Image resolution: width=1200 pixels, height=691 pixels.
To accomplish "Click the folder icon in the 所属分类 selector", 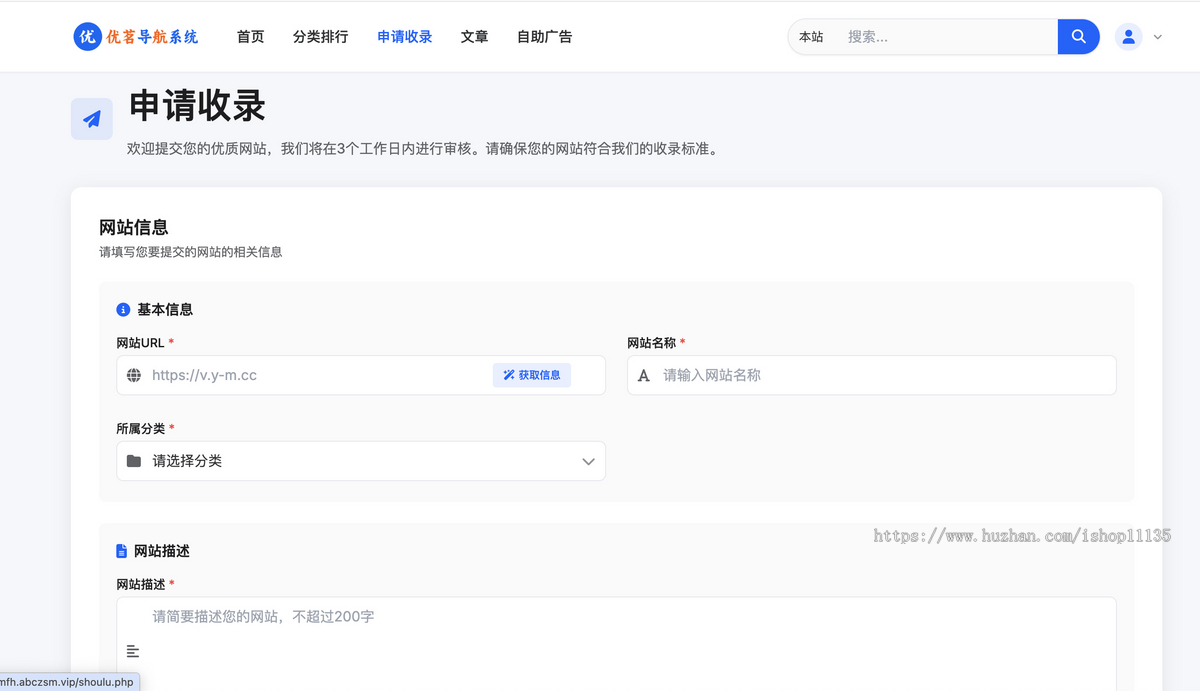I will 134,461.
